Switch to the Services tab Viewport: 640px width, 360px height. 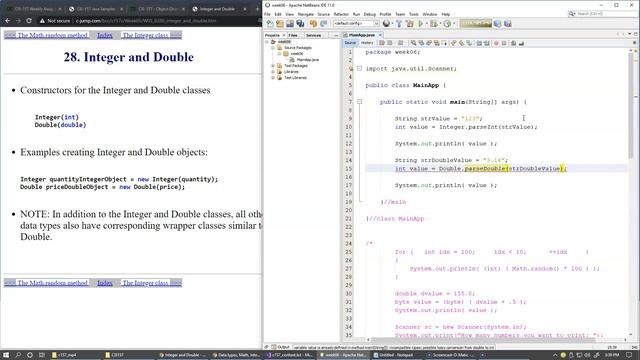tap(313, 36)
